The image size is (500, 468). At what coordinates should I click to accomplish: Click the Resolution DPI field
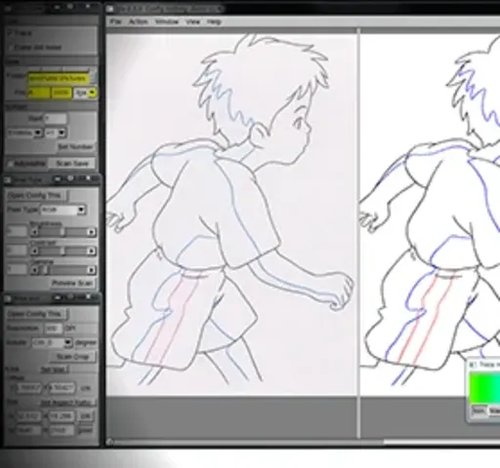53,329
